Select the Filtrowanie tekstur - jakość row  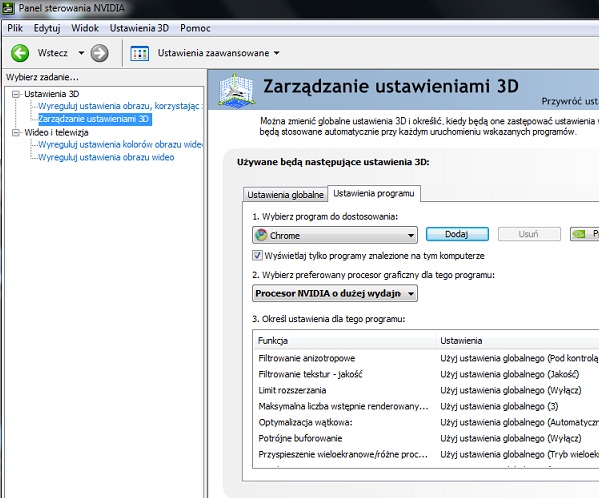click(426, 374)
